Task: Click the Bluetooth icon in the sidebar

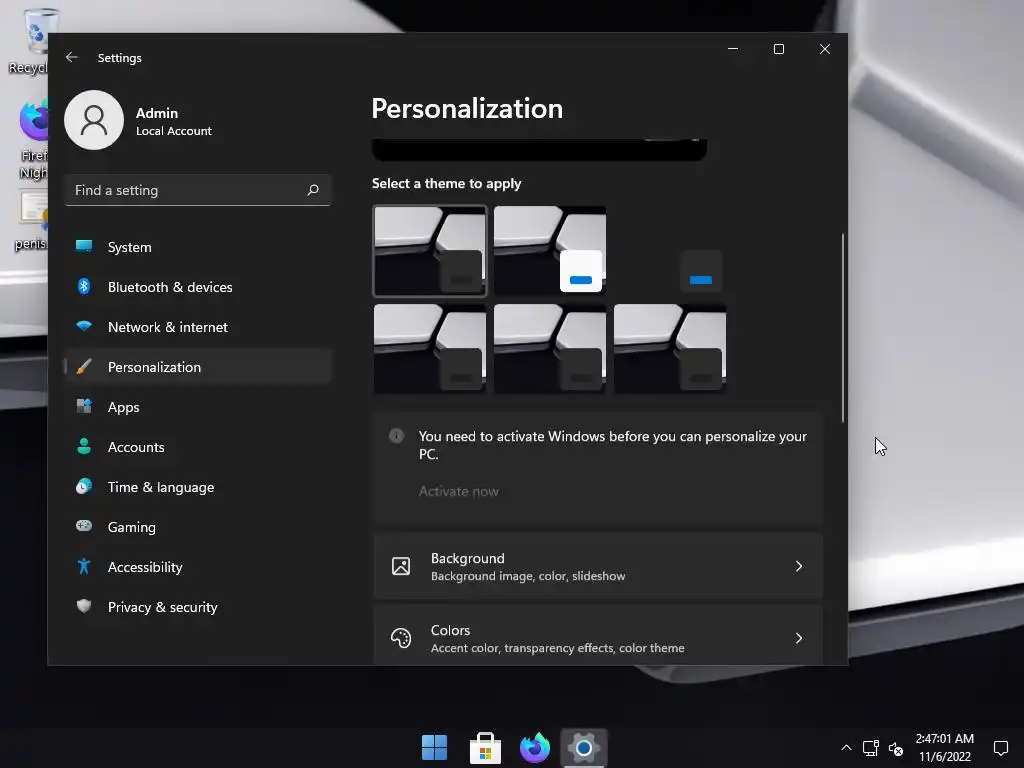Action: [x=84, y=286]
